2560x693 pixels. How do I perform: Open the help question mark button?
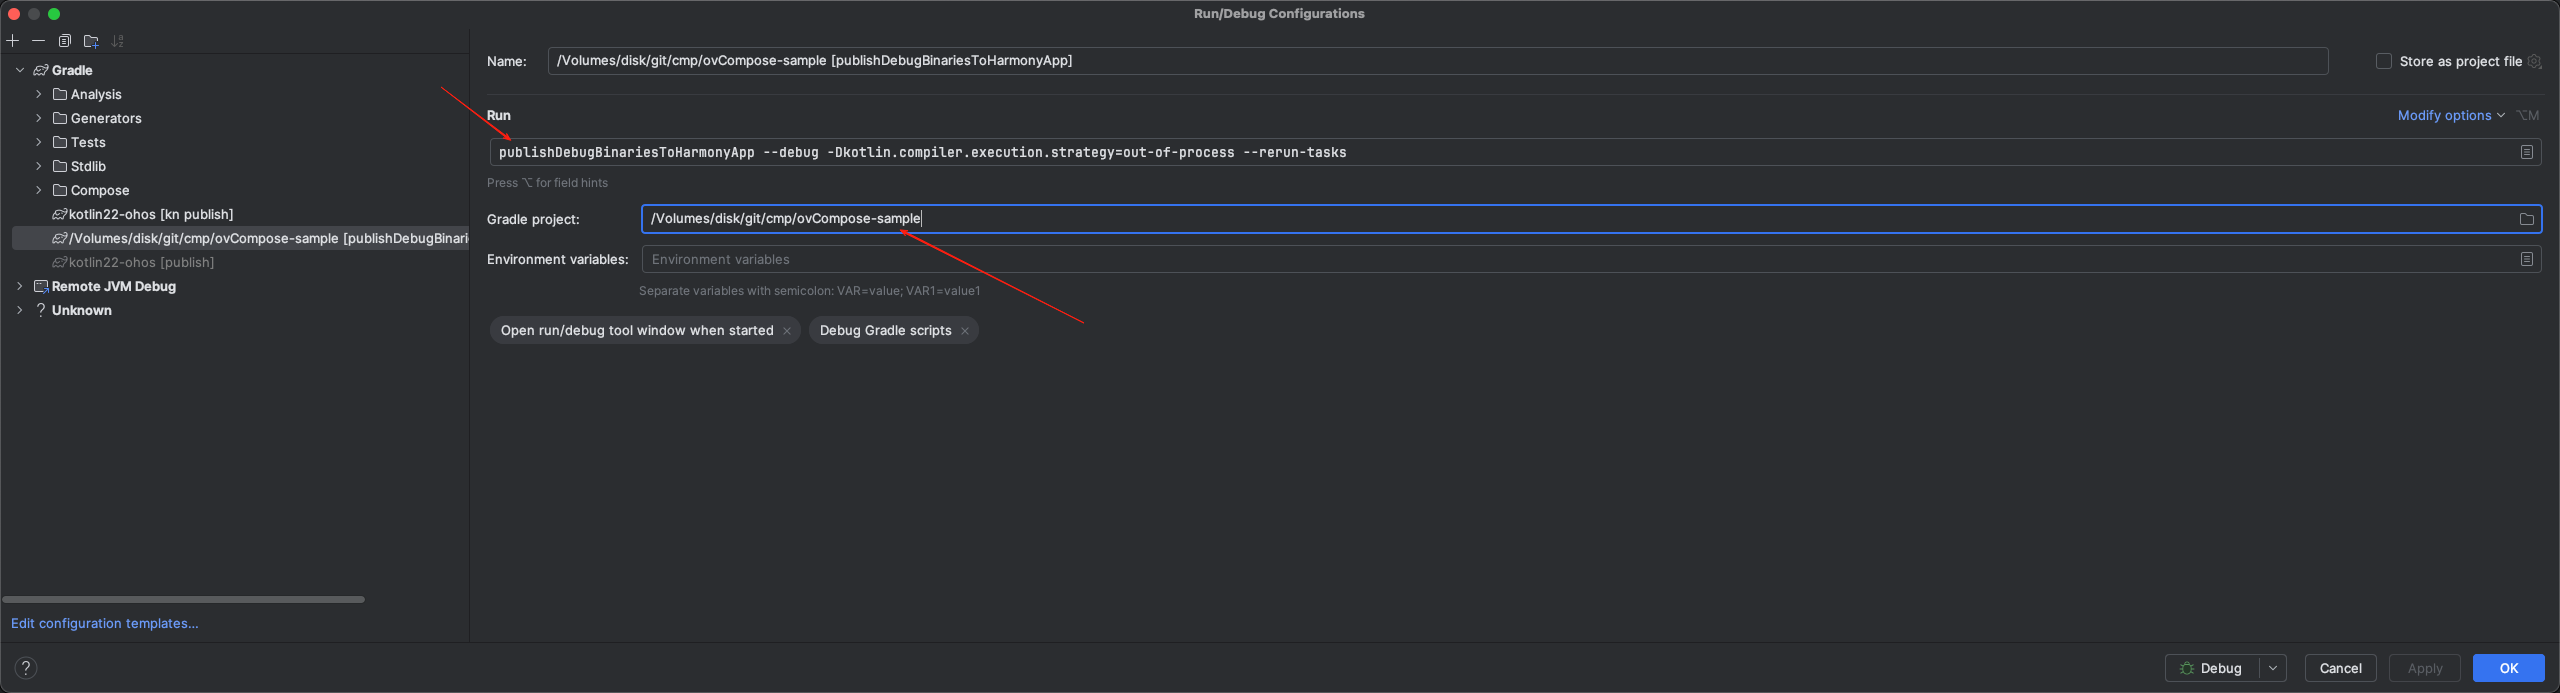pos(26,668)
